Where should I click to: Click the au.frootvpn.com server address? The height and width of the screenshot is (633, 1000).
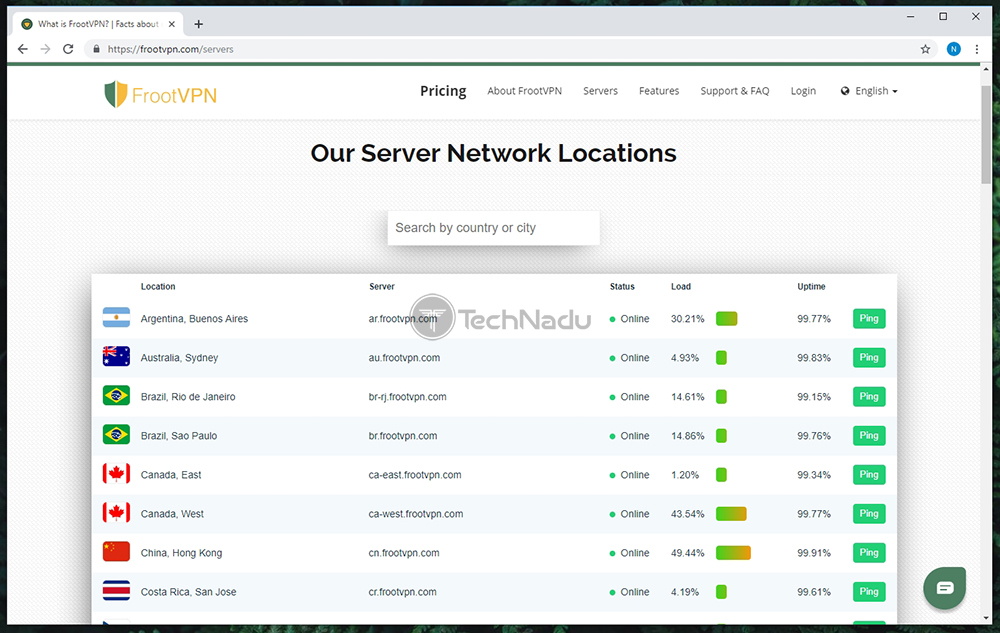pos(404,358)
